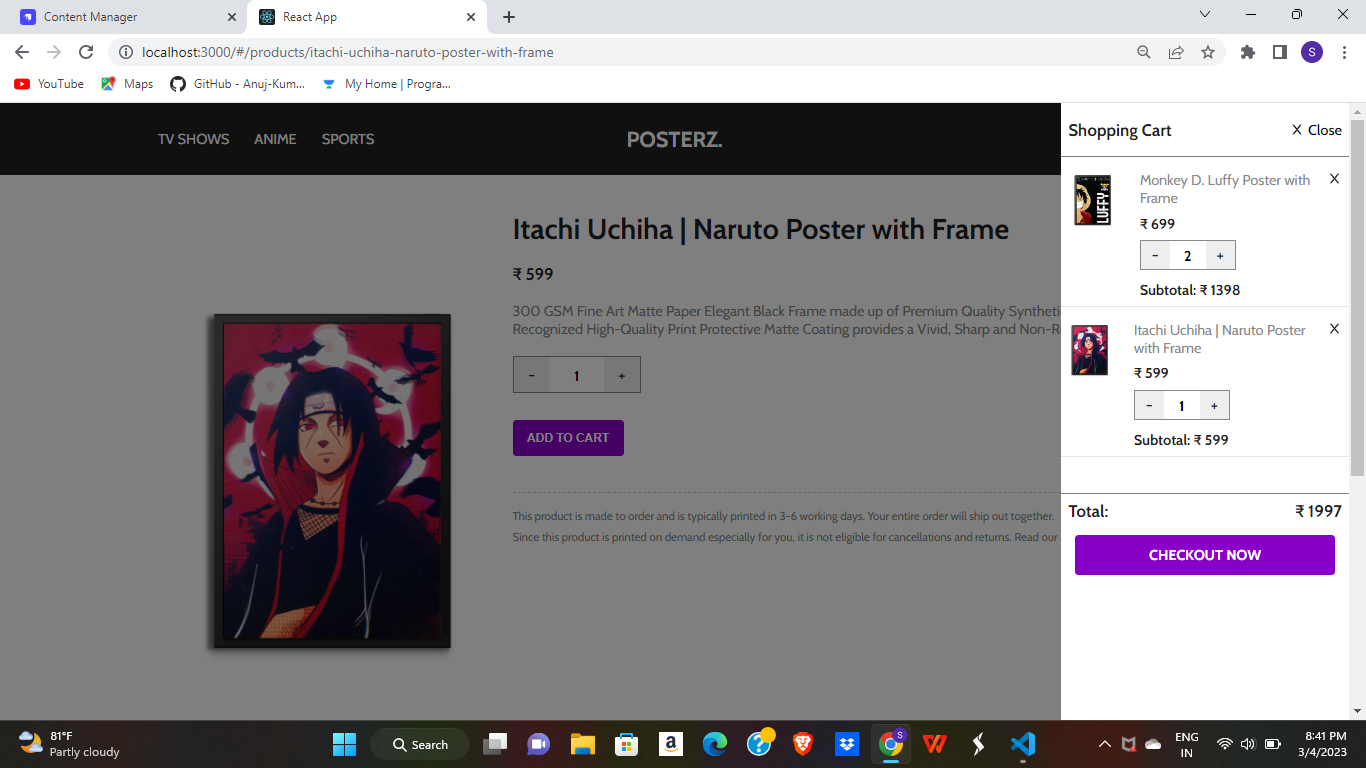Bookmark this page with the star icon
The image size is (1366, 768).
click(1208, 52)
